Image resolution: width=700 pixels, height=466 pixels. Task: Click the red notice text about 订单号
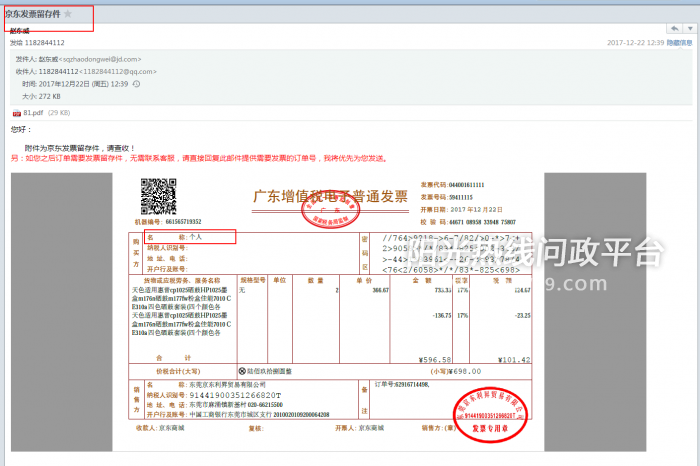pos(199,158)
